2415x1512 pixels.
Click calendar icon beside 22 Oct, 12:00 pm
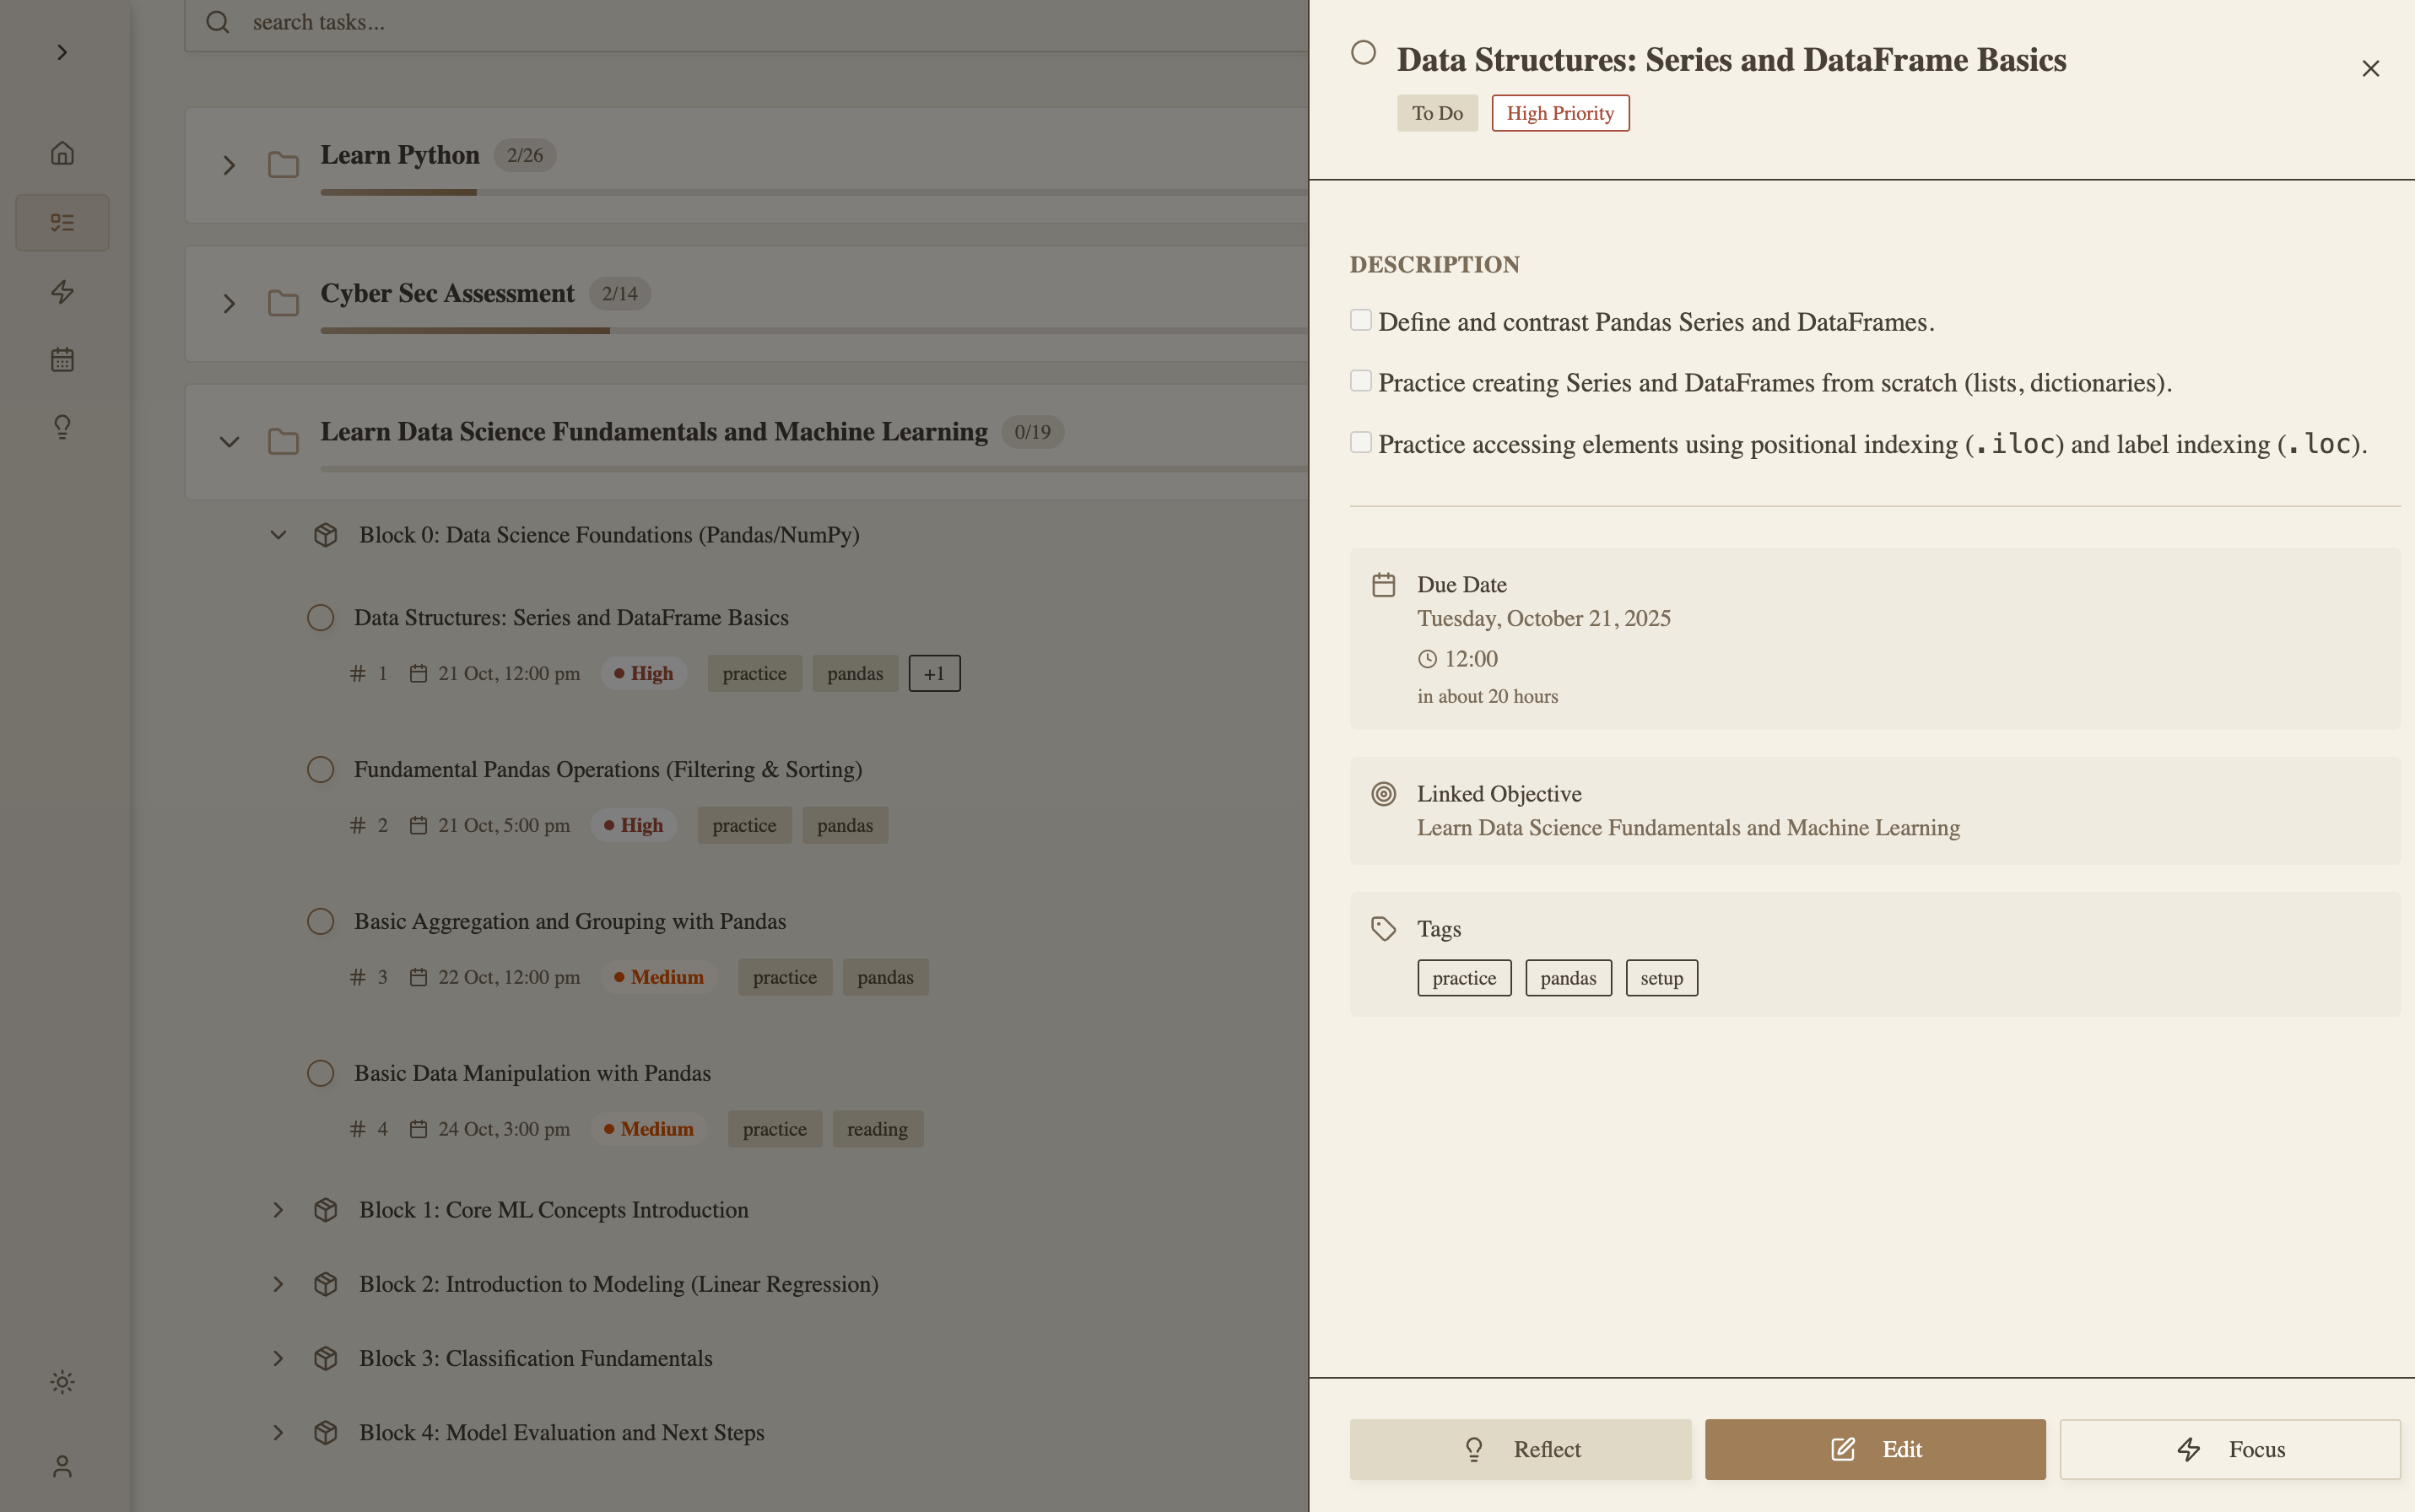point(418,977)
